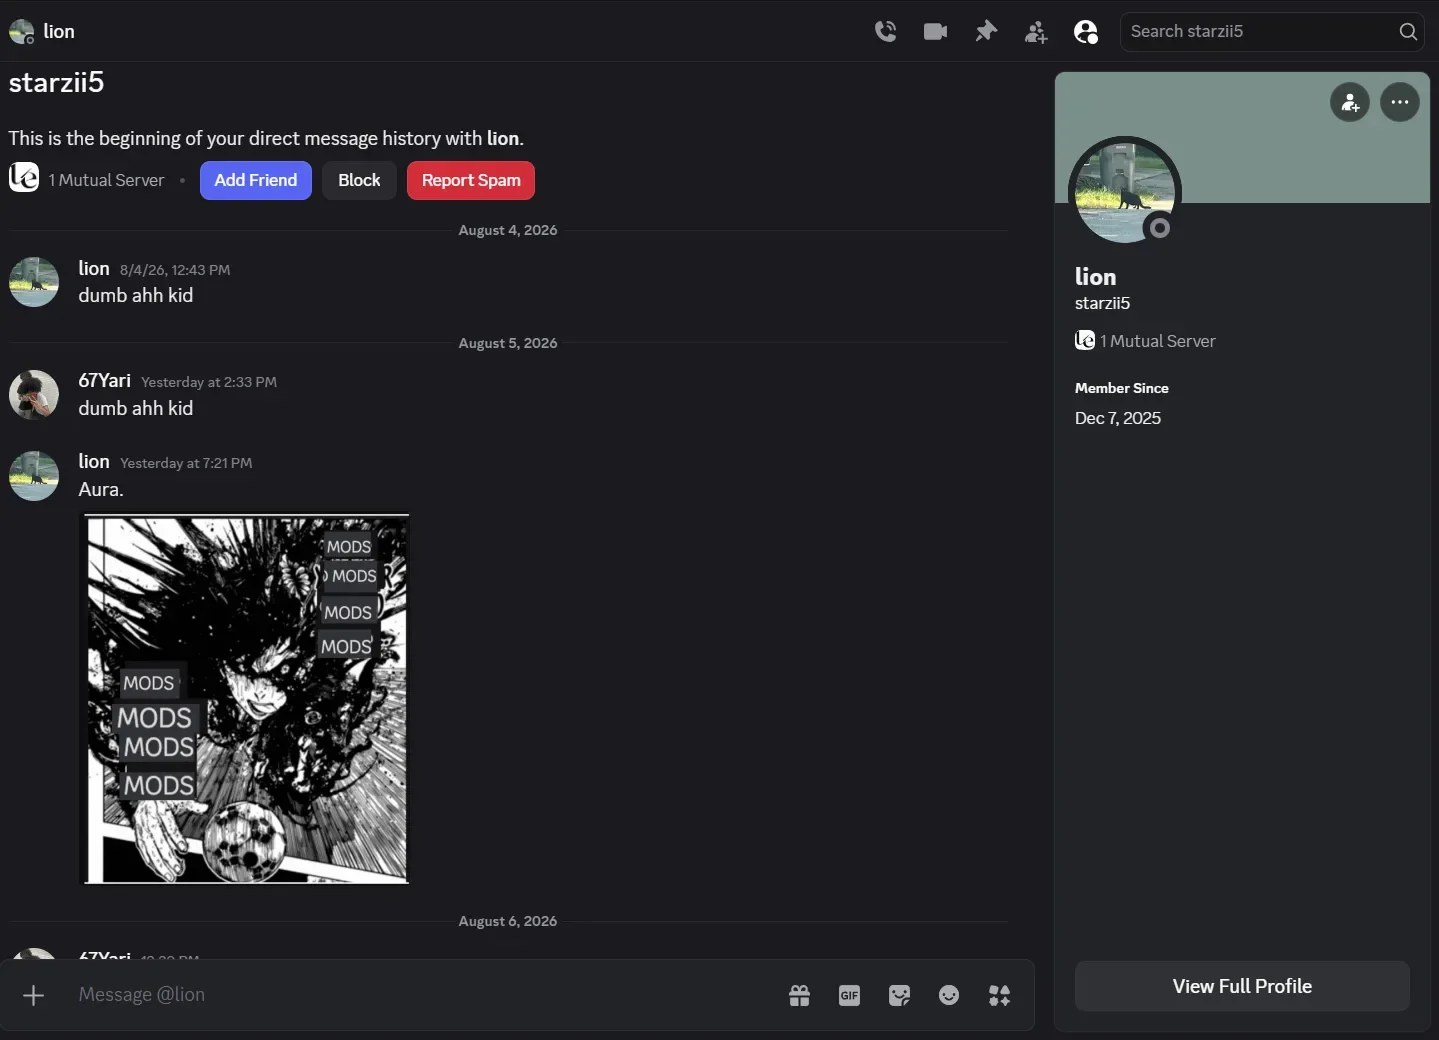Click username lion on Aura message

[x=94, y=461]
